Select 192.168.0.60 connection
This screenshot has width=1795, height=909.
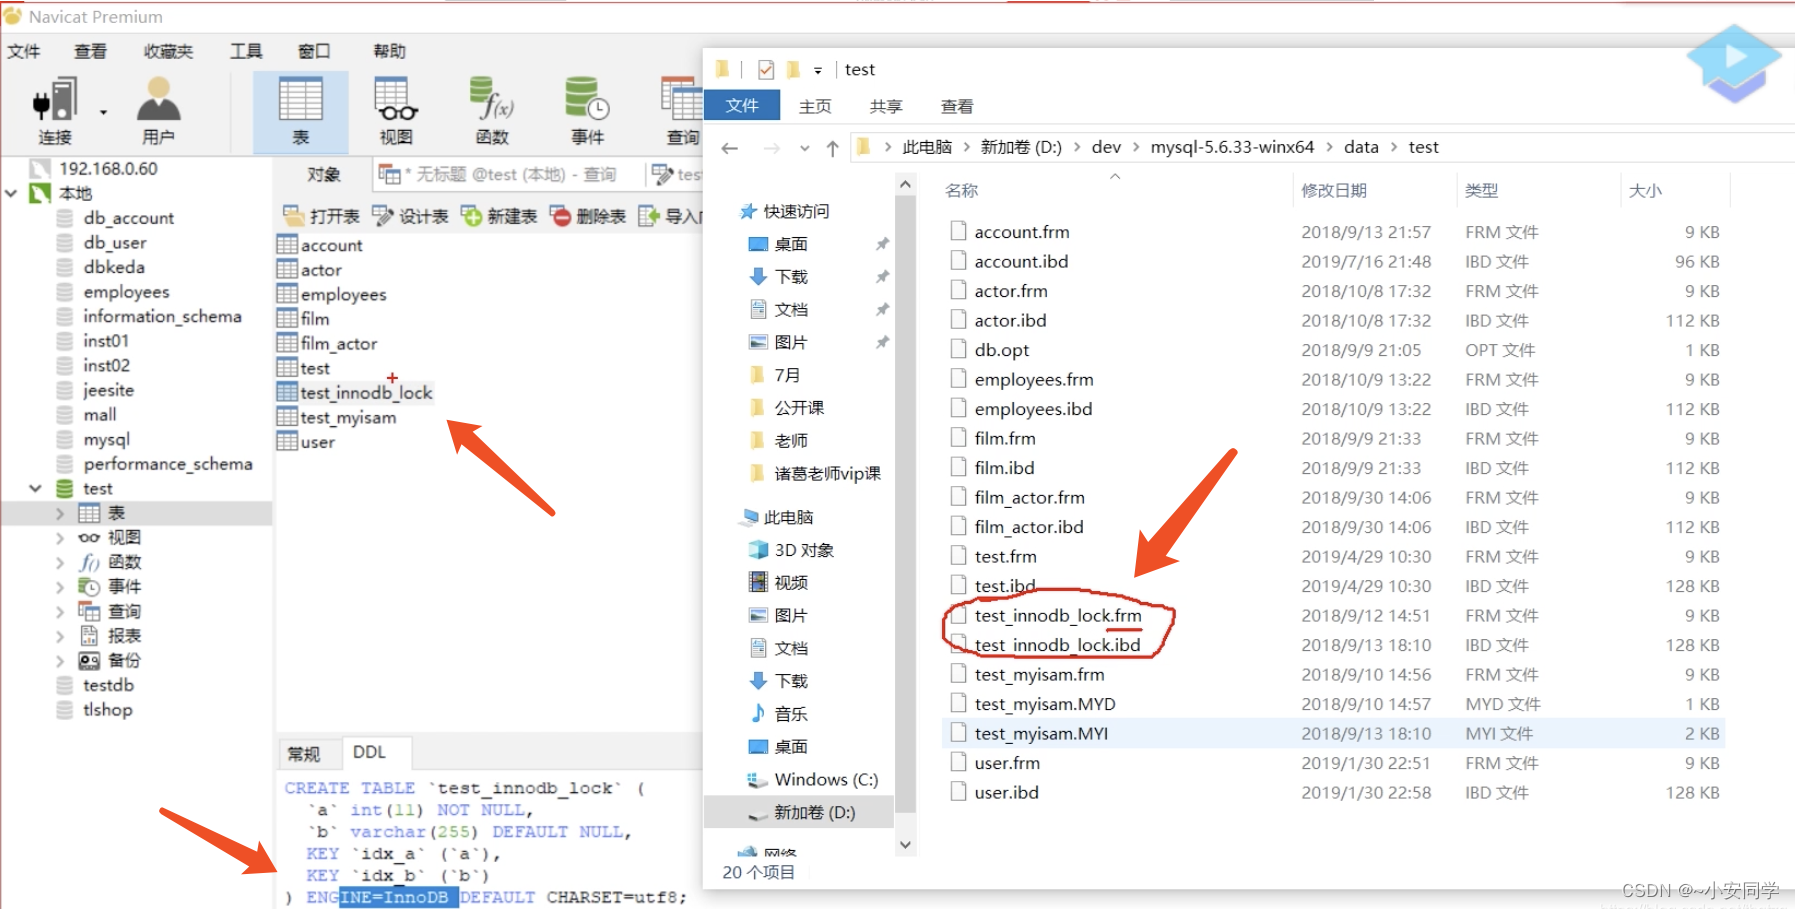click(x=108, y=169)
